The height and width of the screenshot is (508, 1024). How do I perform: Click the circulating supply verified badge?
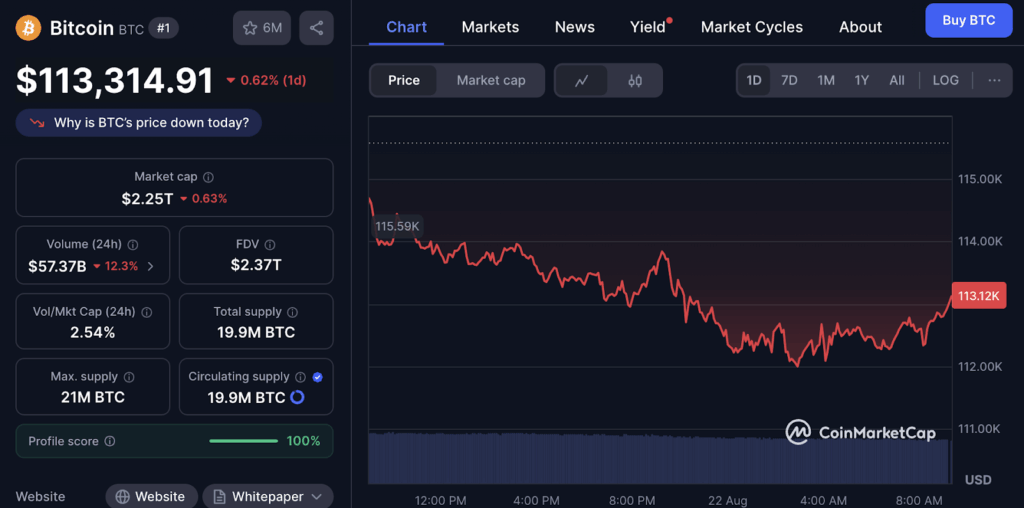[x=318, y=377]
